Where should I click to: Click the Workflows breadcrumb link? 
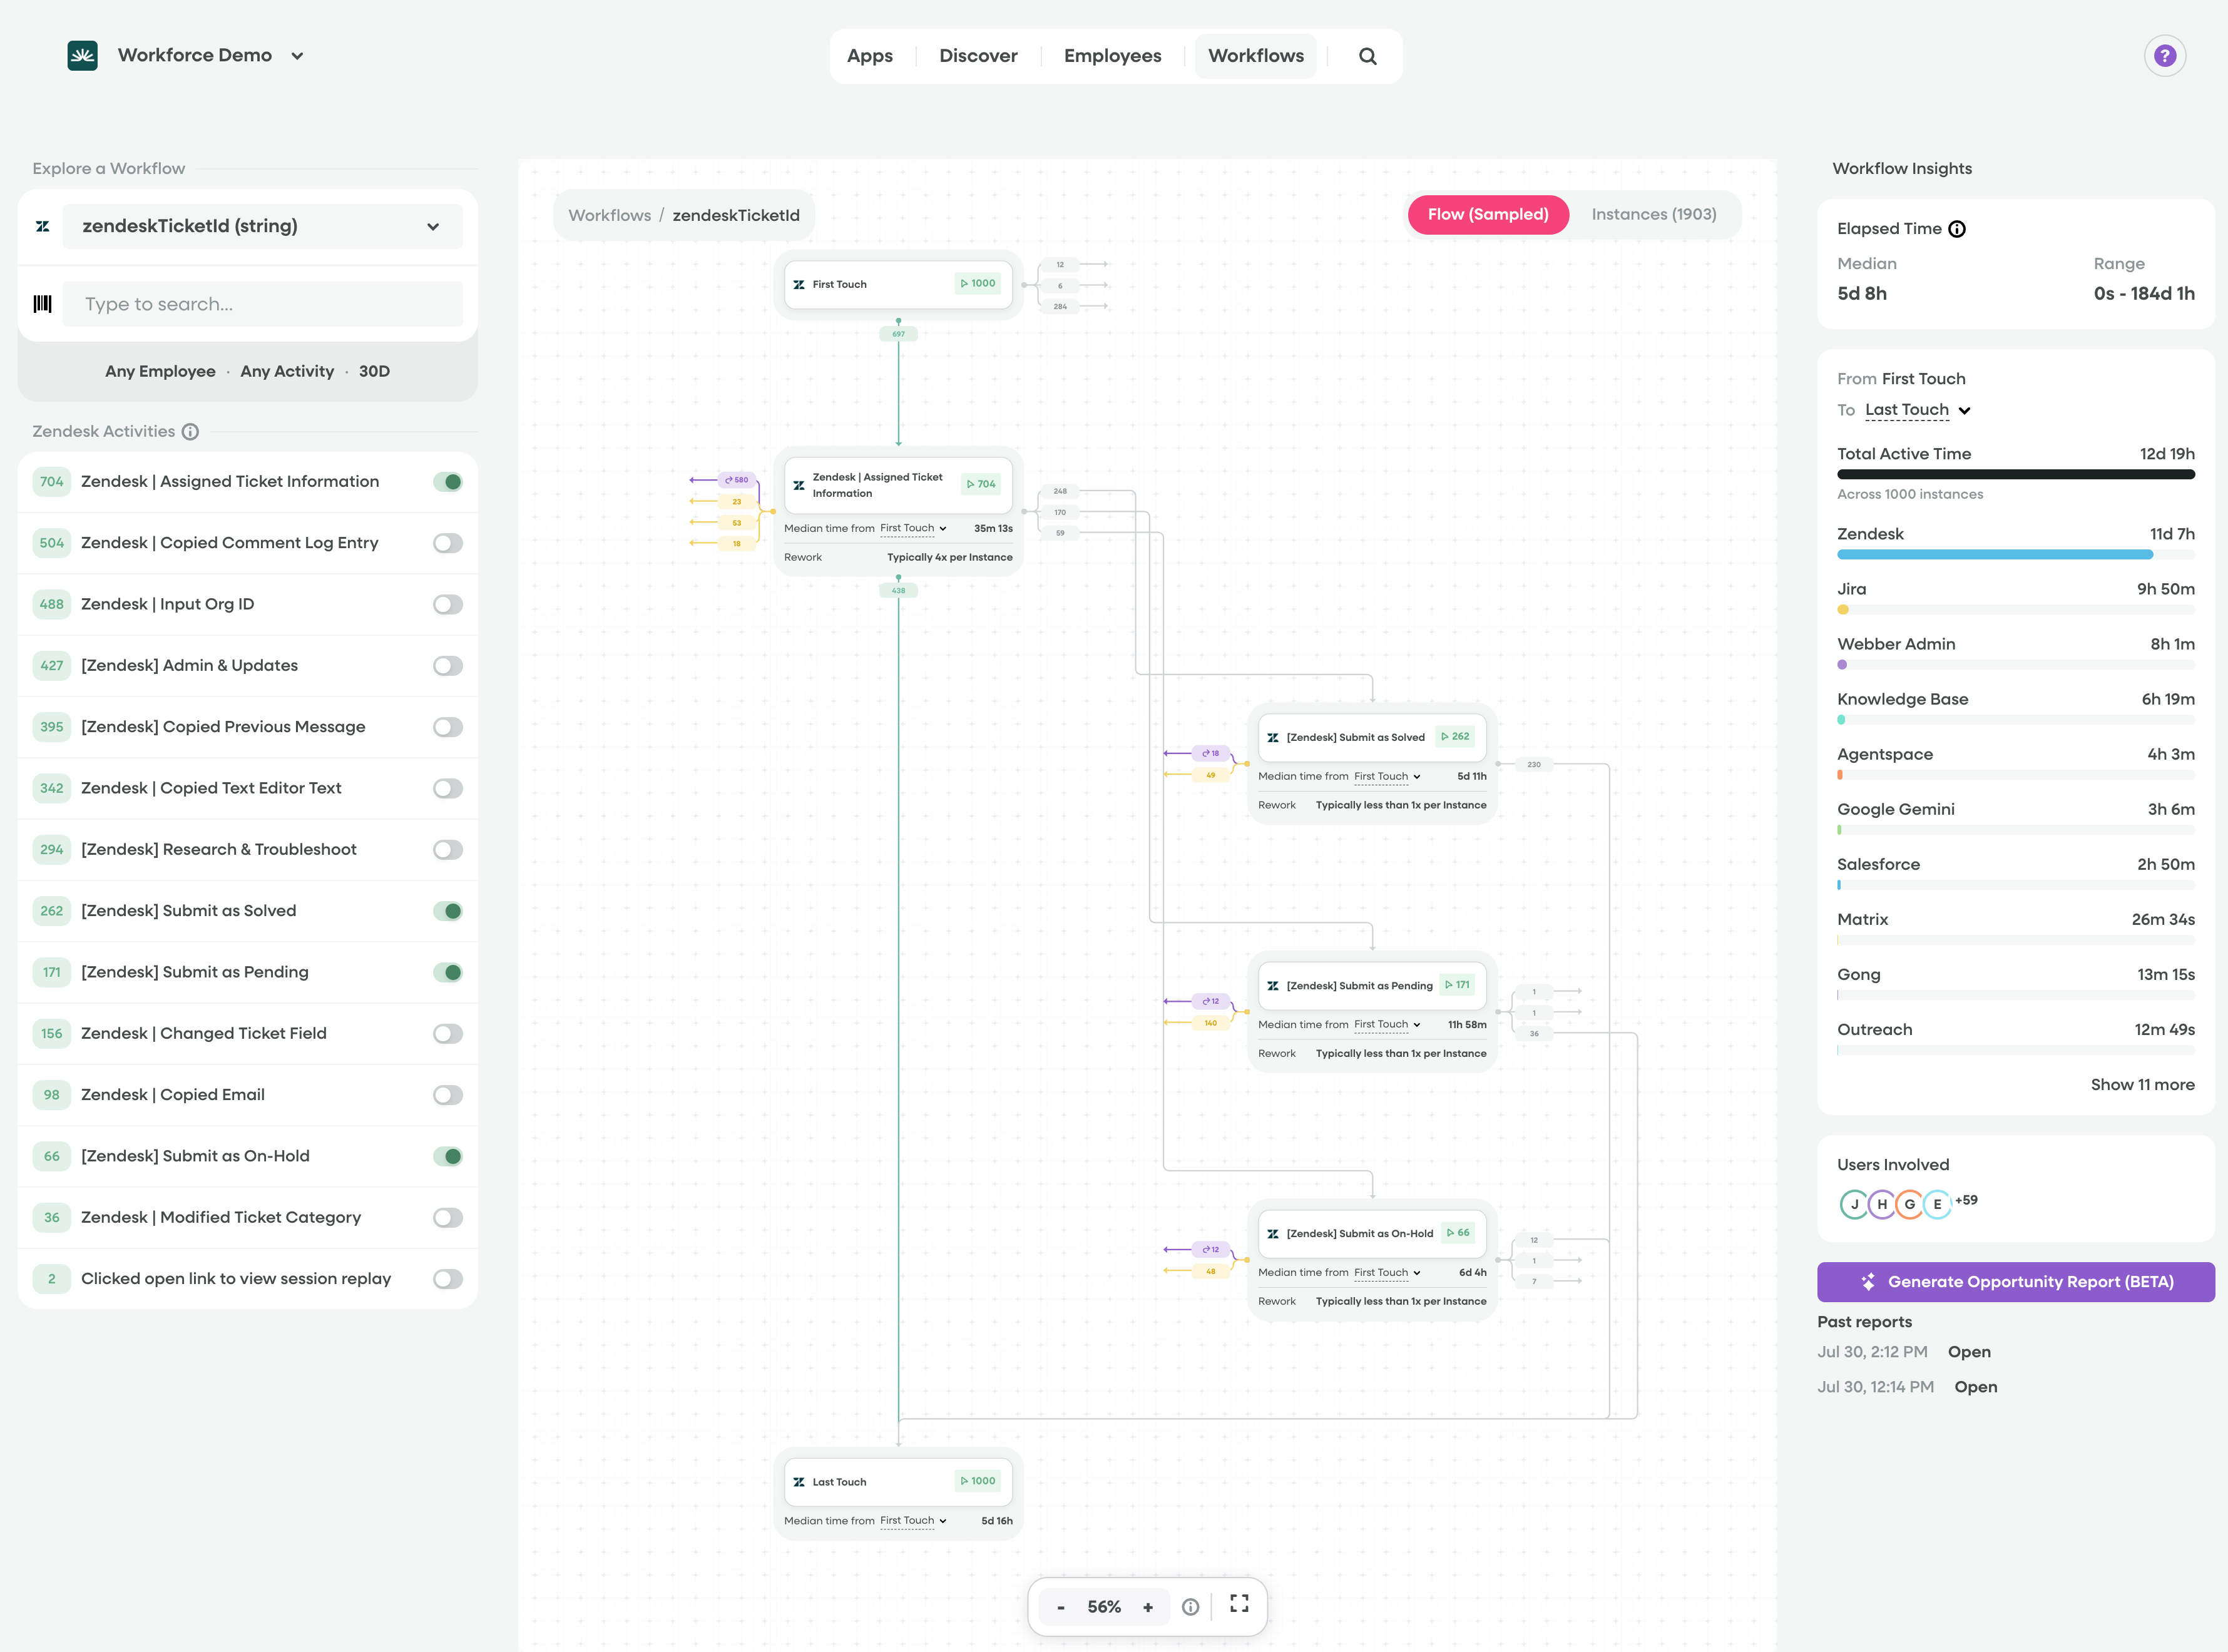coord(609,215)
